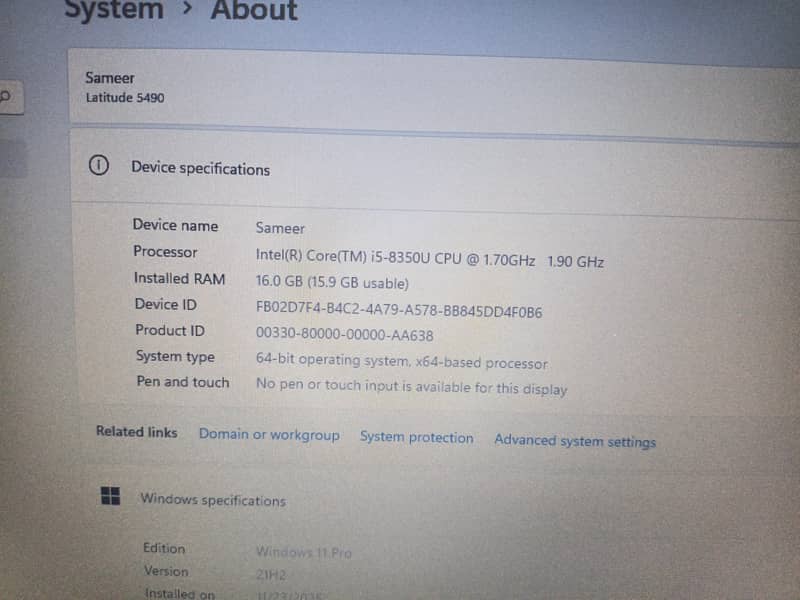Click the Device ID value text
The width and height of the screenshot is (800, 600).
pos(399,312)
